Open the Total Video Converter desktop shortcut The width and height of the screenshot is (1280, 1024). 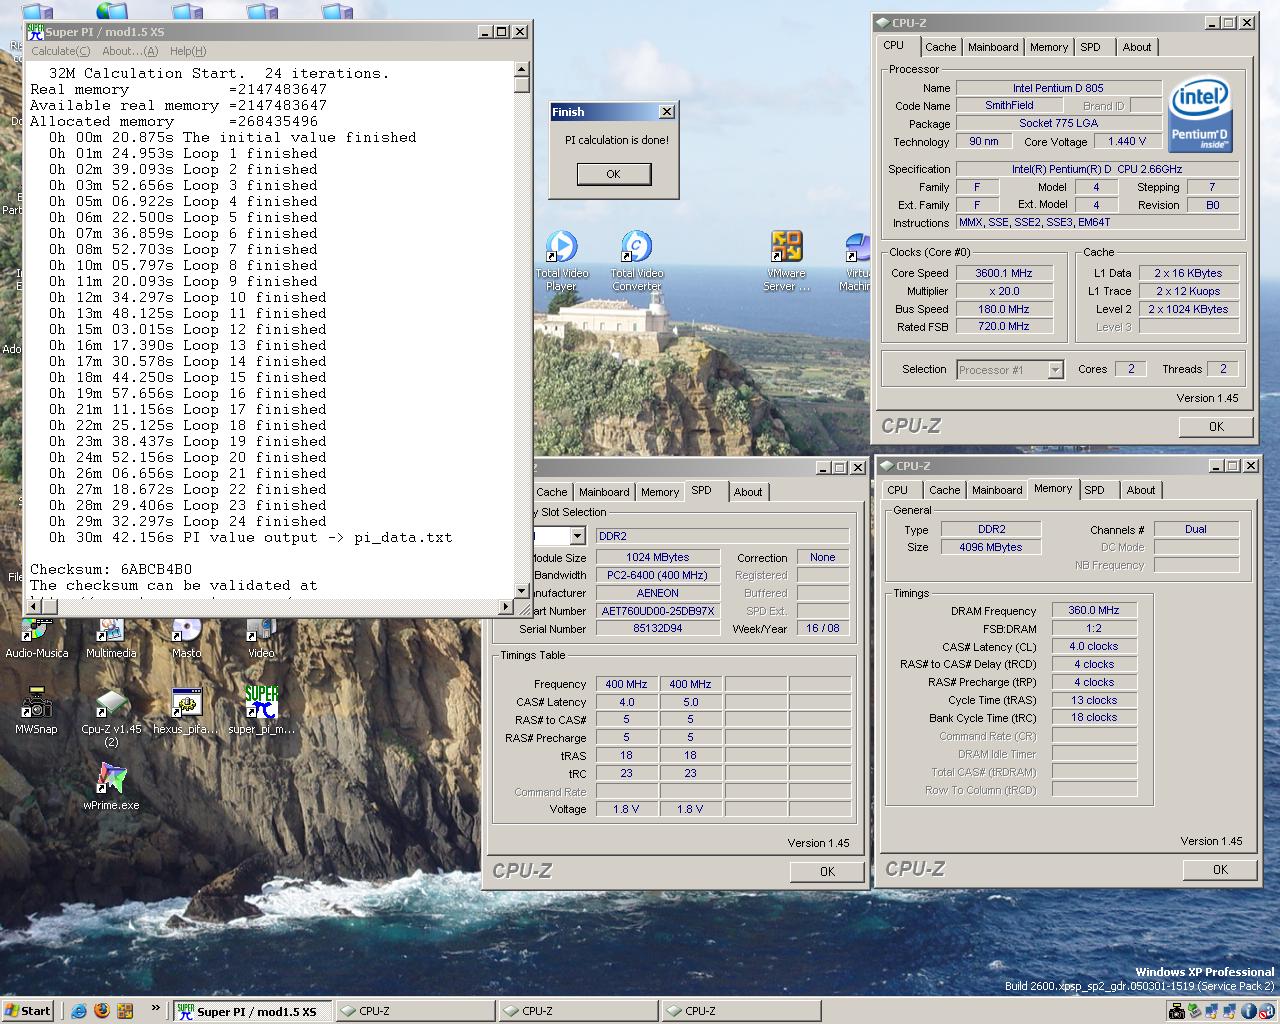pos(637,260)
